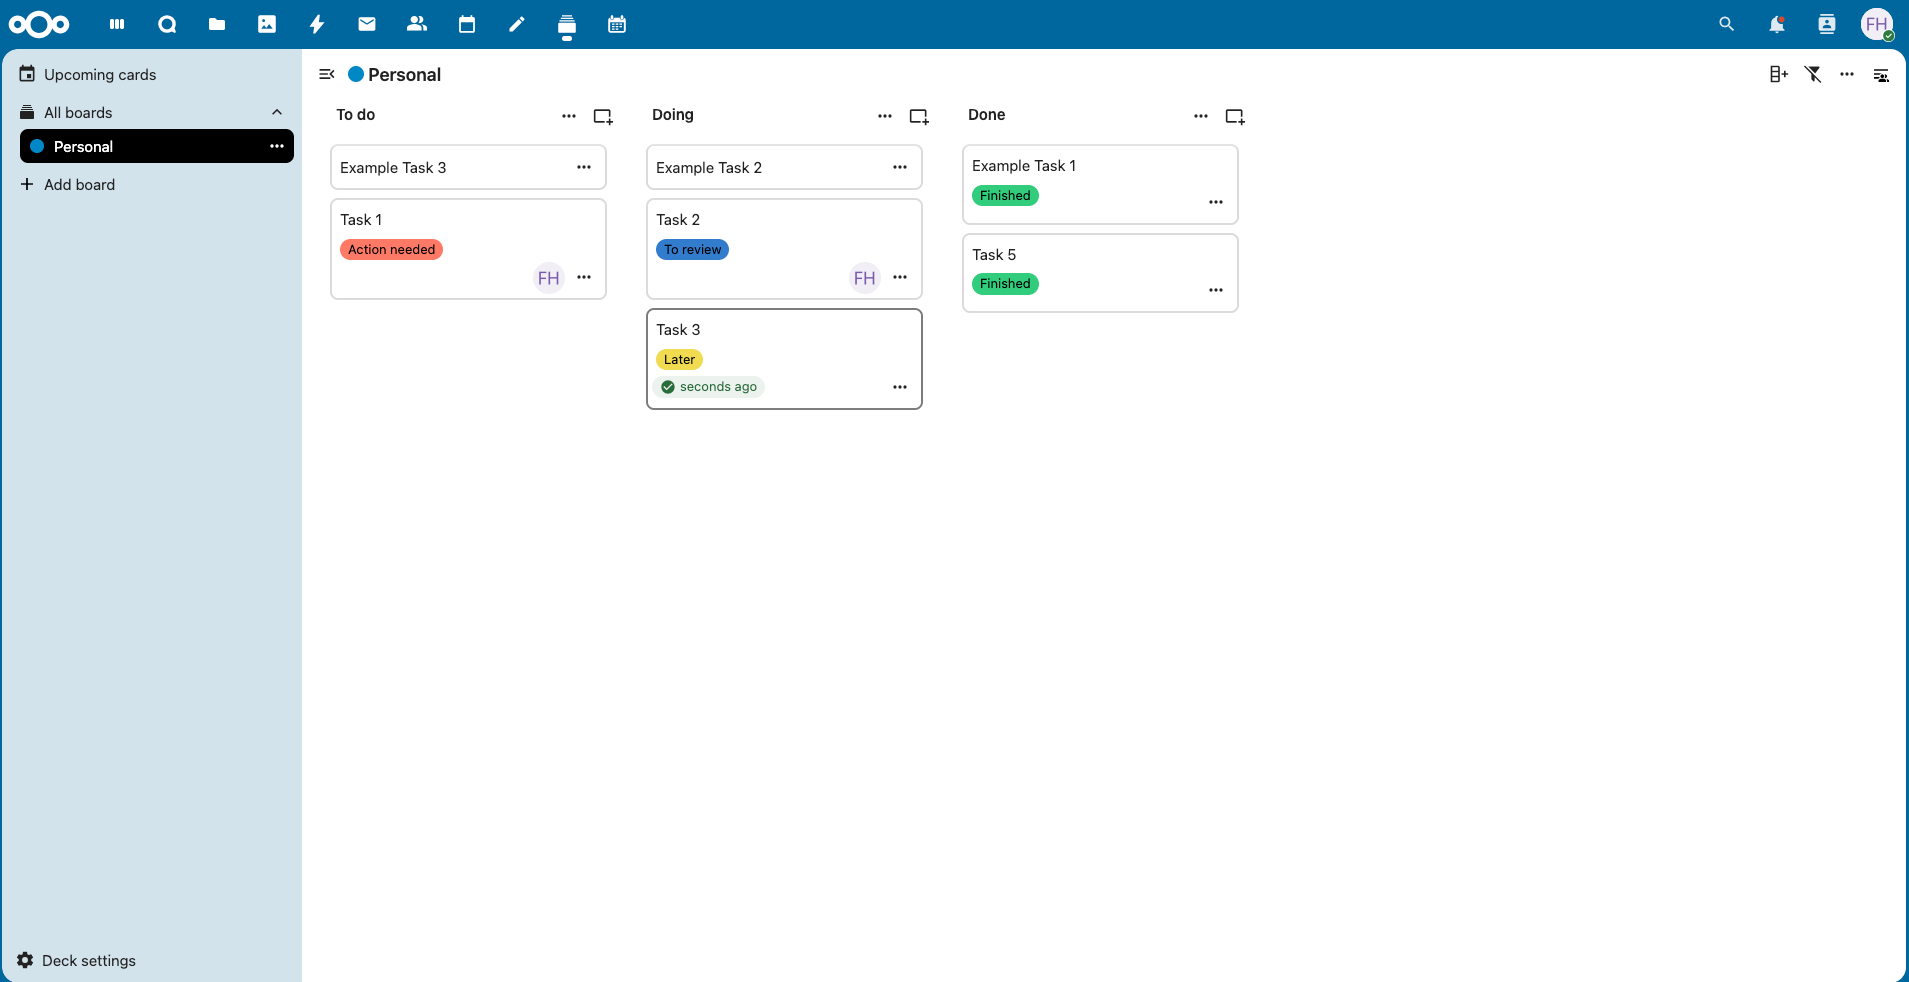The image size is (1909, 982).
Task: Open the Calendar app in top bar
Action: [467, 24]
